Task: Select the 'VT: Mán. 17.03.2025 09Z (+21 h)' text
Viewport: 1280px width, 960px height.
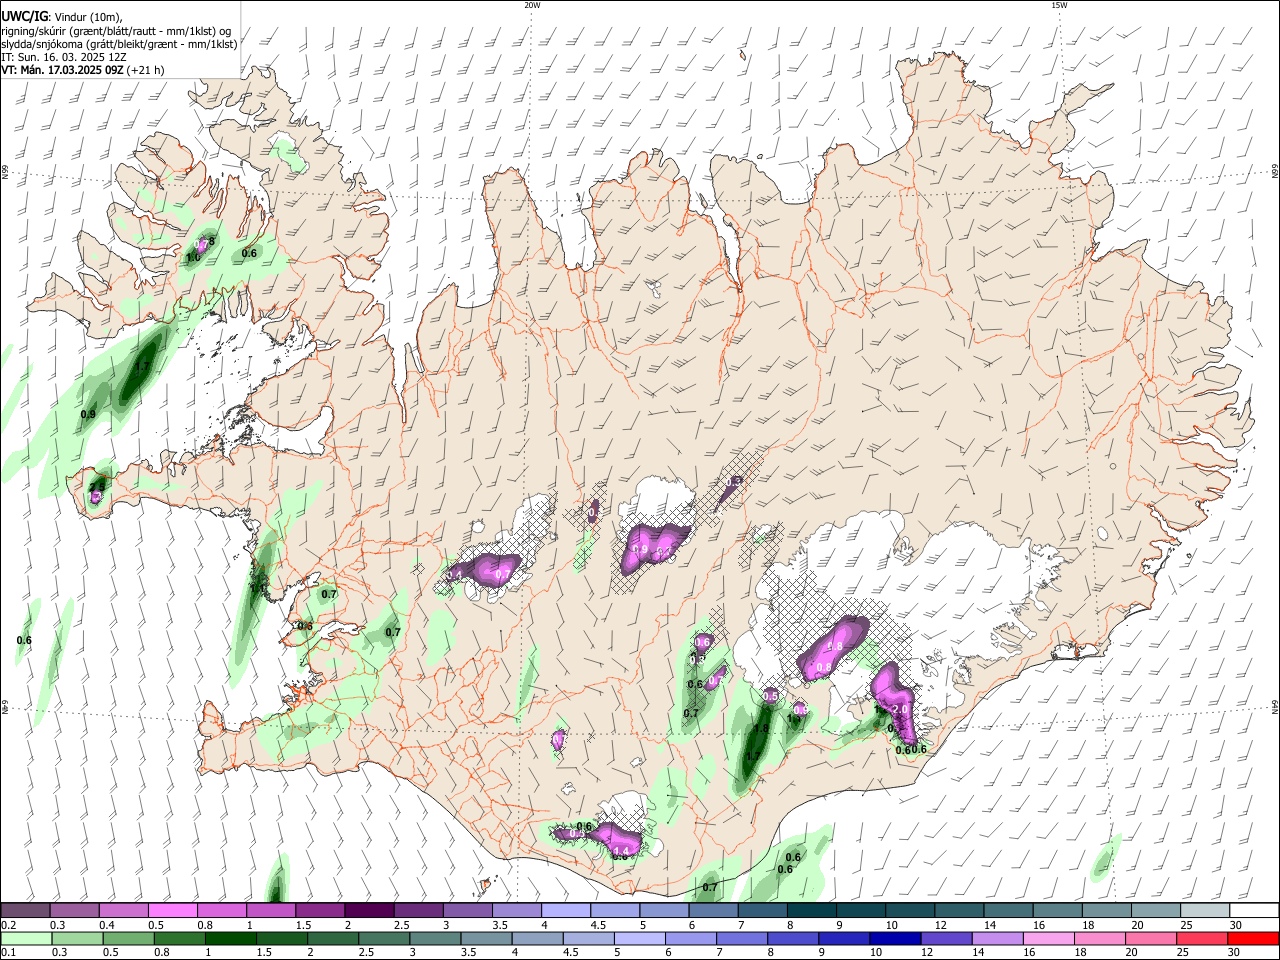Action: [83, 70]
